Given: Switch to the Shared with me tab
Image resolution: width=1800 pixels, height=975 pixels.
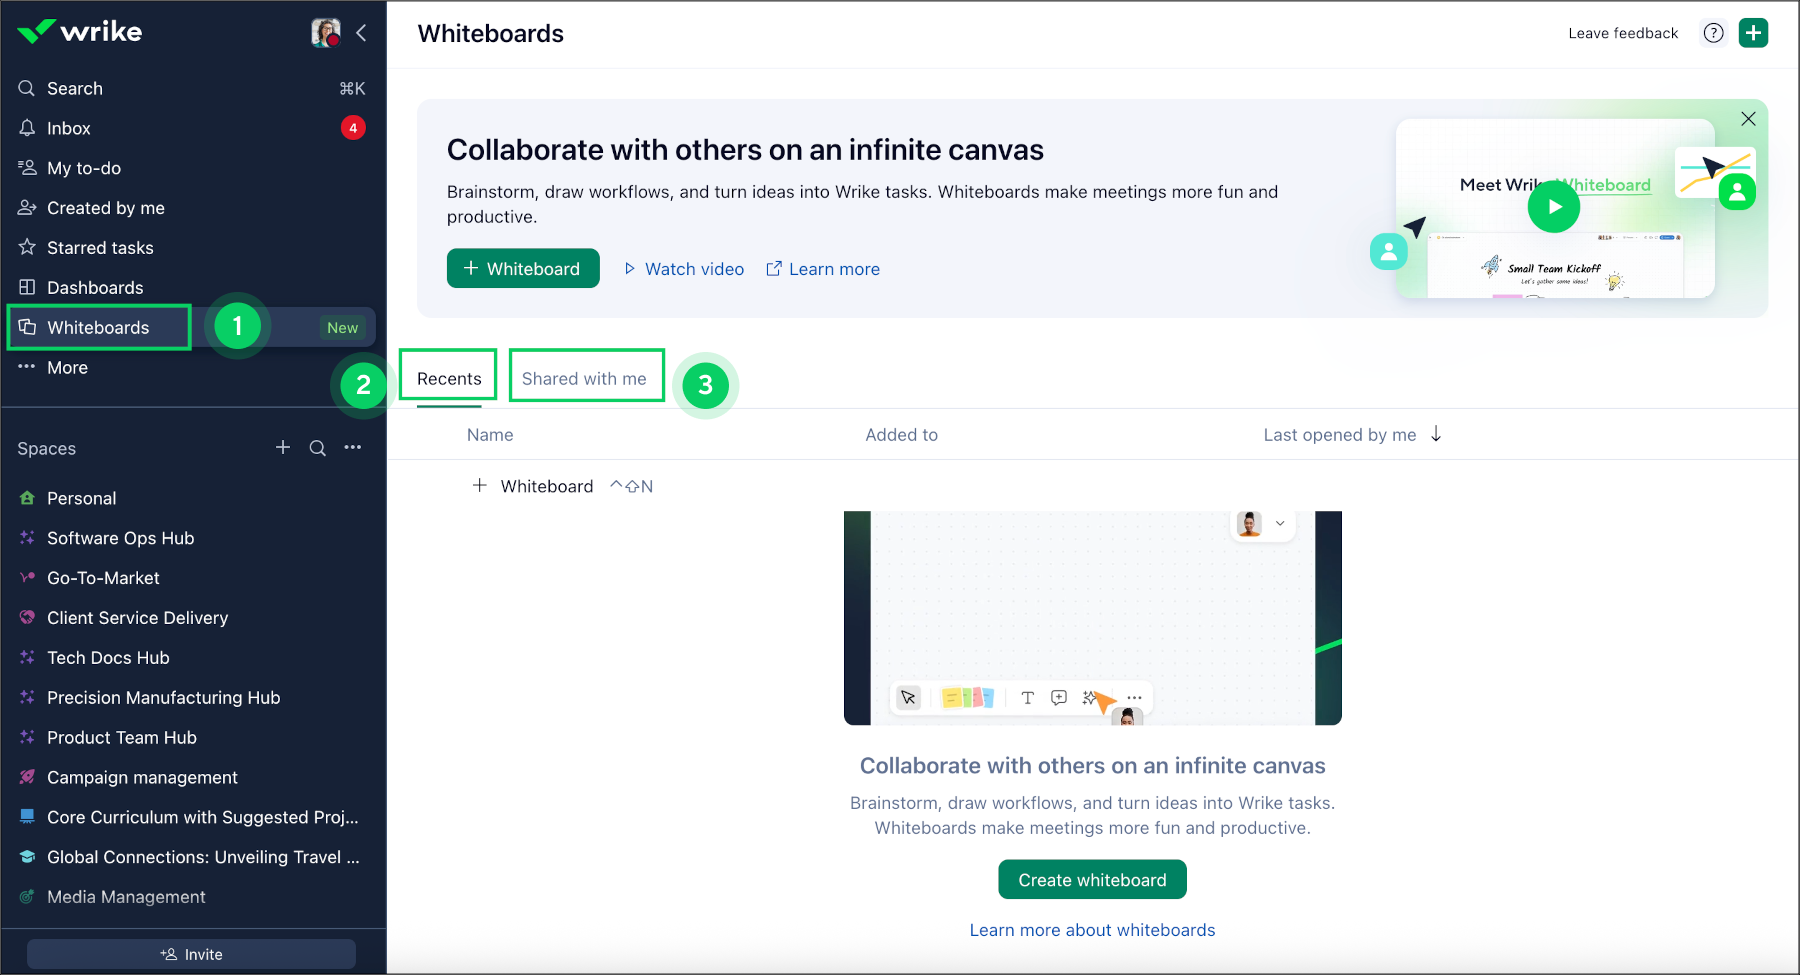Looking at the screenshot, I should tap(584, 379).
